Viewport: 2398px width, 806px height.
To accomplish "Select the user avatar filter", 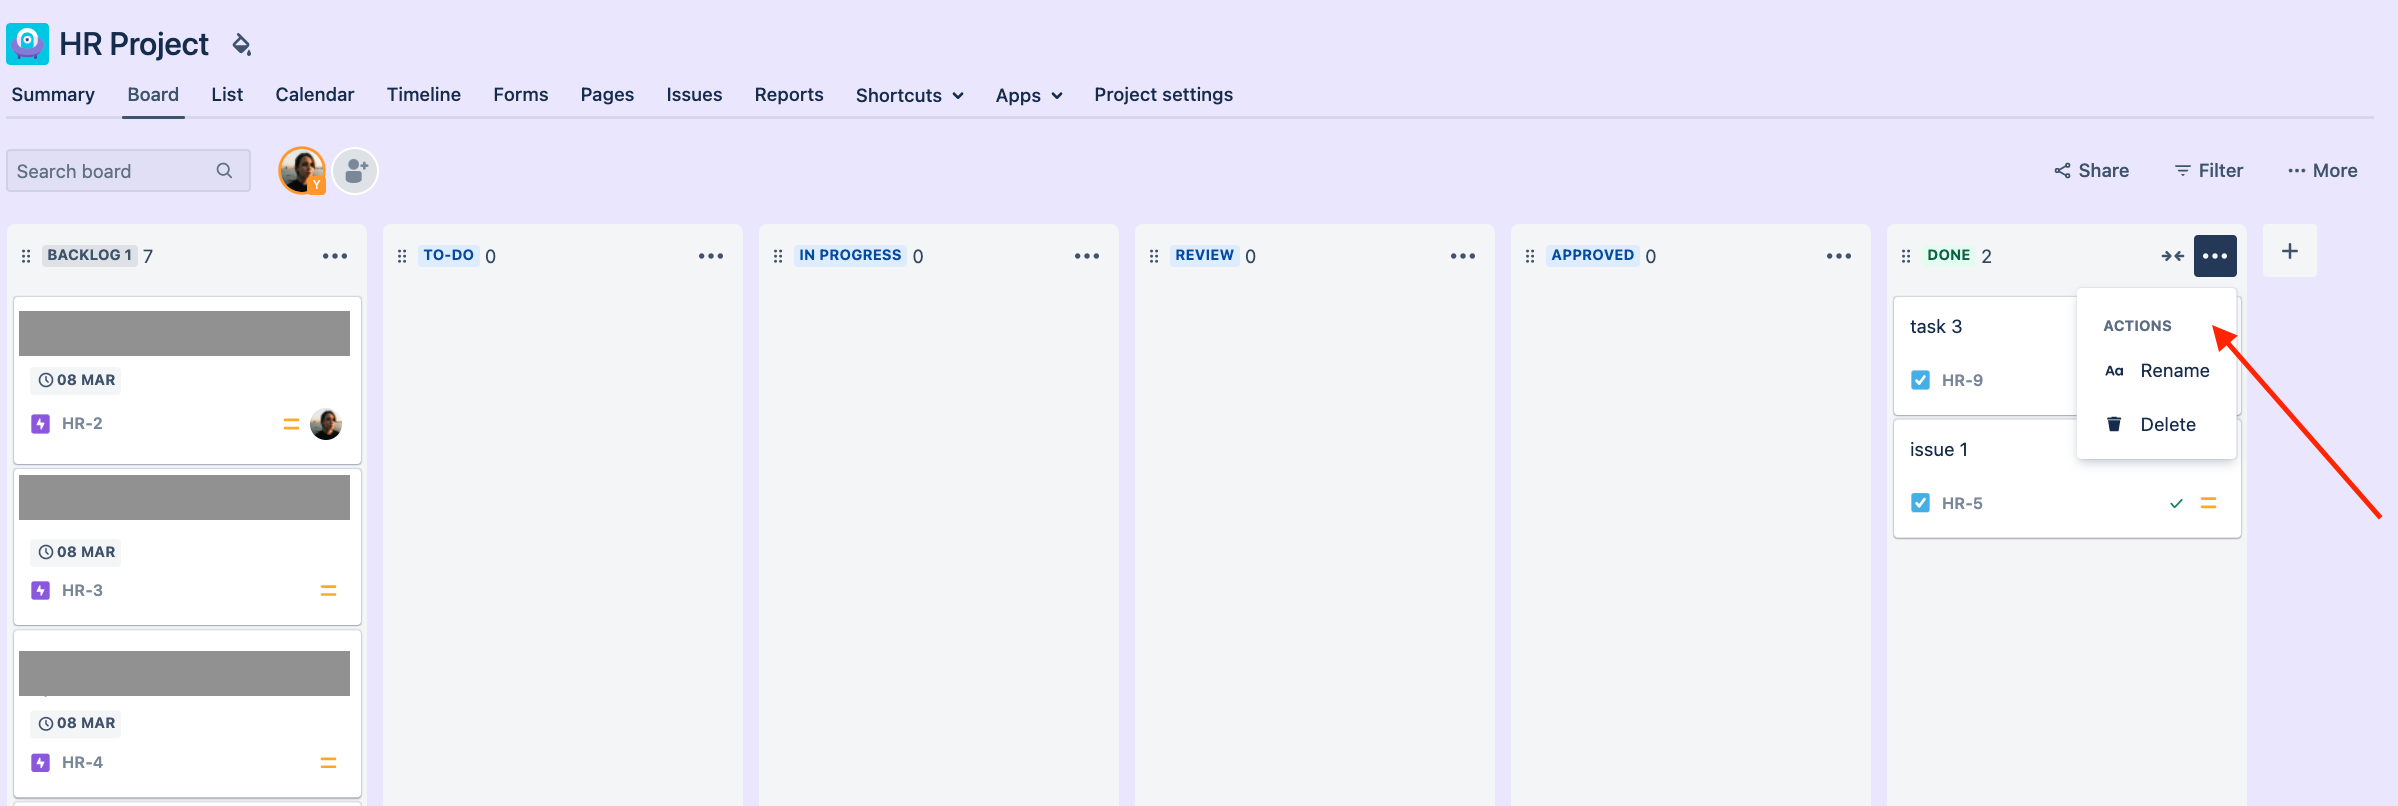I will [x=302, y=170].
